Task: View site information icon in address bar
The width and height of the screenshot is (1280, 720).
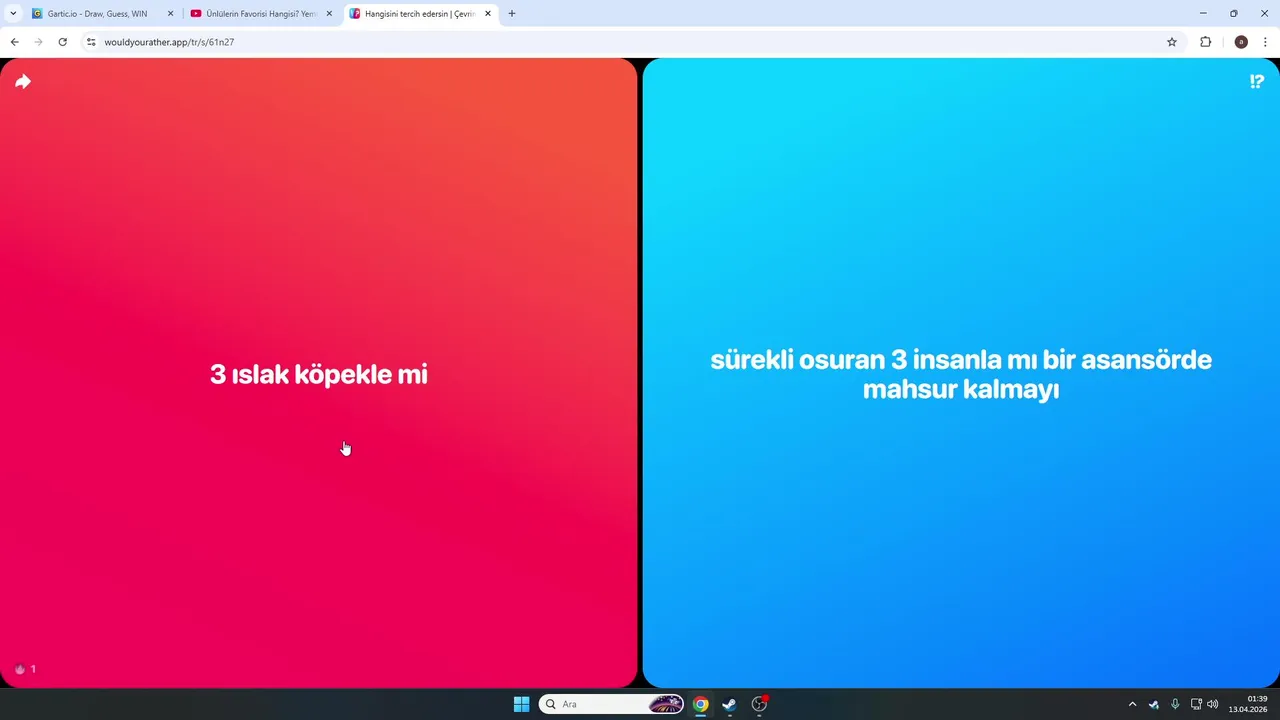Action: [x=91, y=42]
